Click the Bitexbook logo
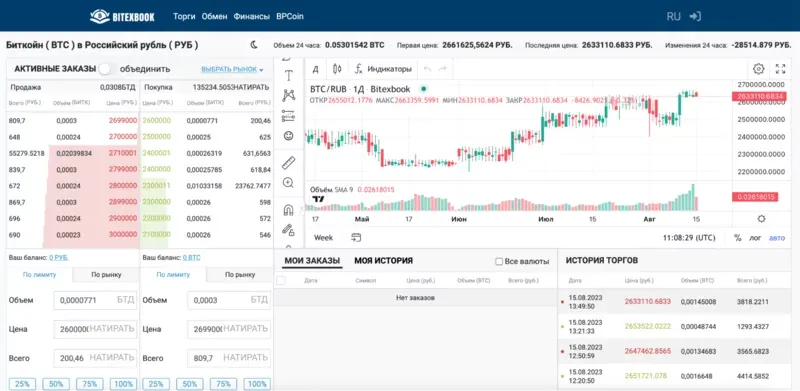 click(x=122, y=16)
